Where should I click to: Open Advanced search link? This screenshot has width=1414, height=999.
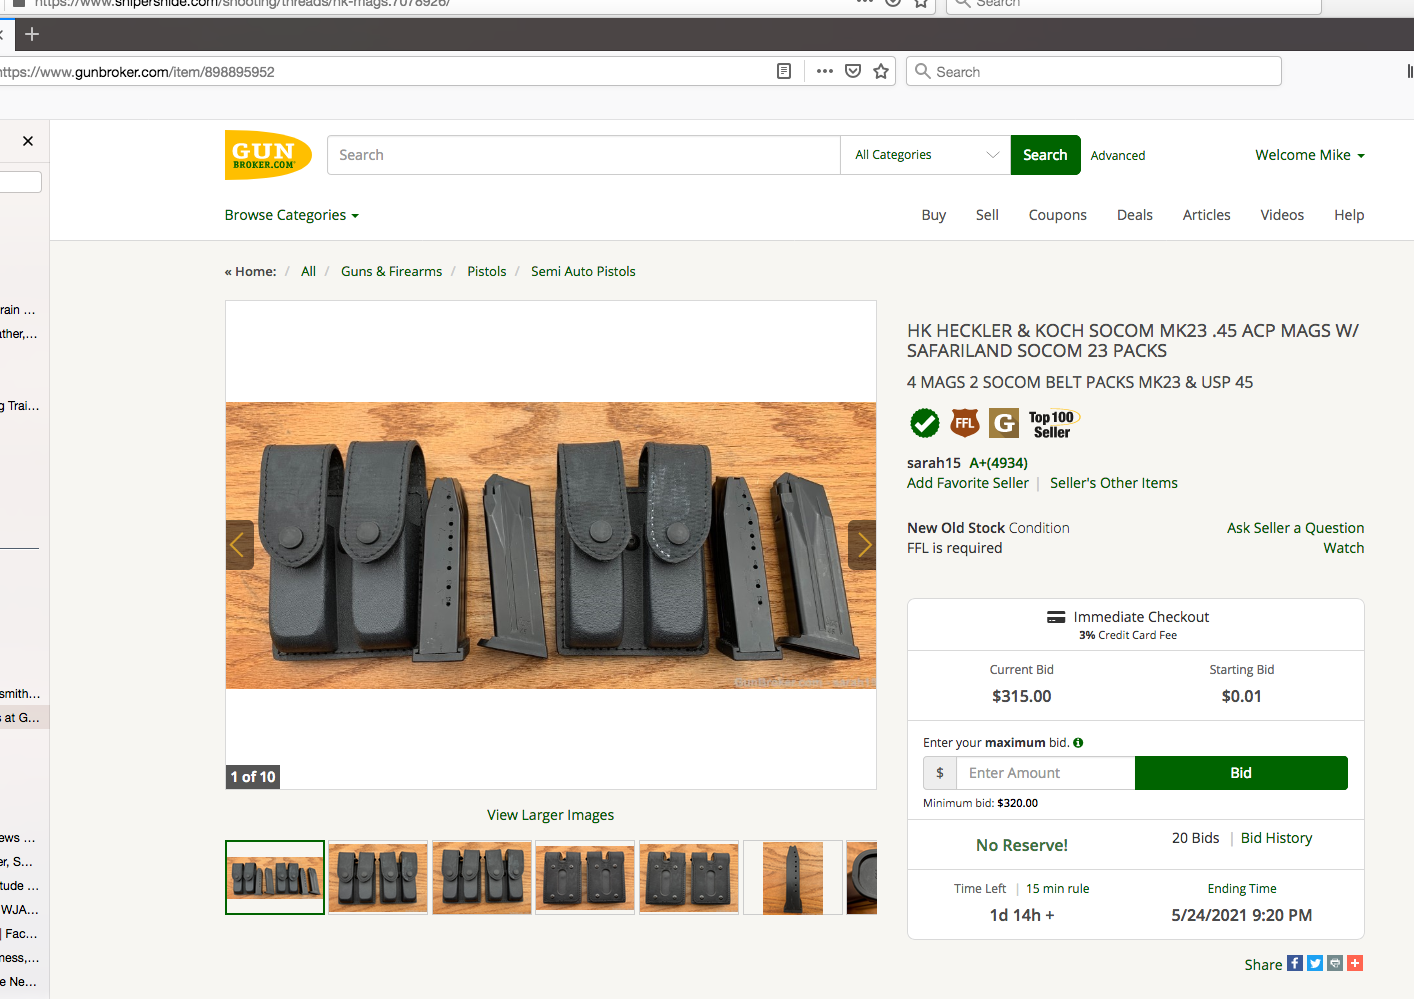pos(1118,155)
